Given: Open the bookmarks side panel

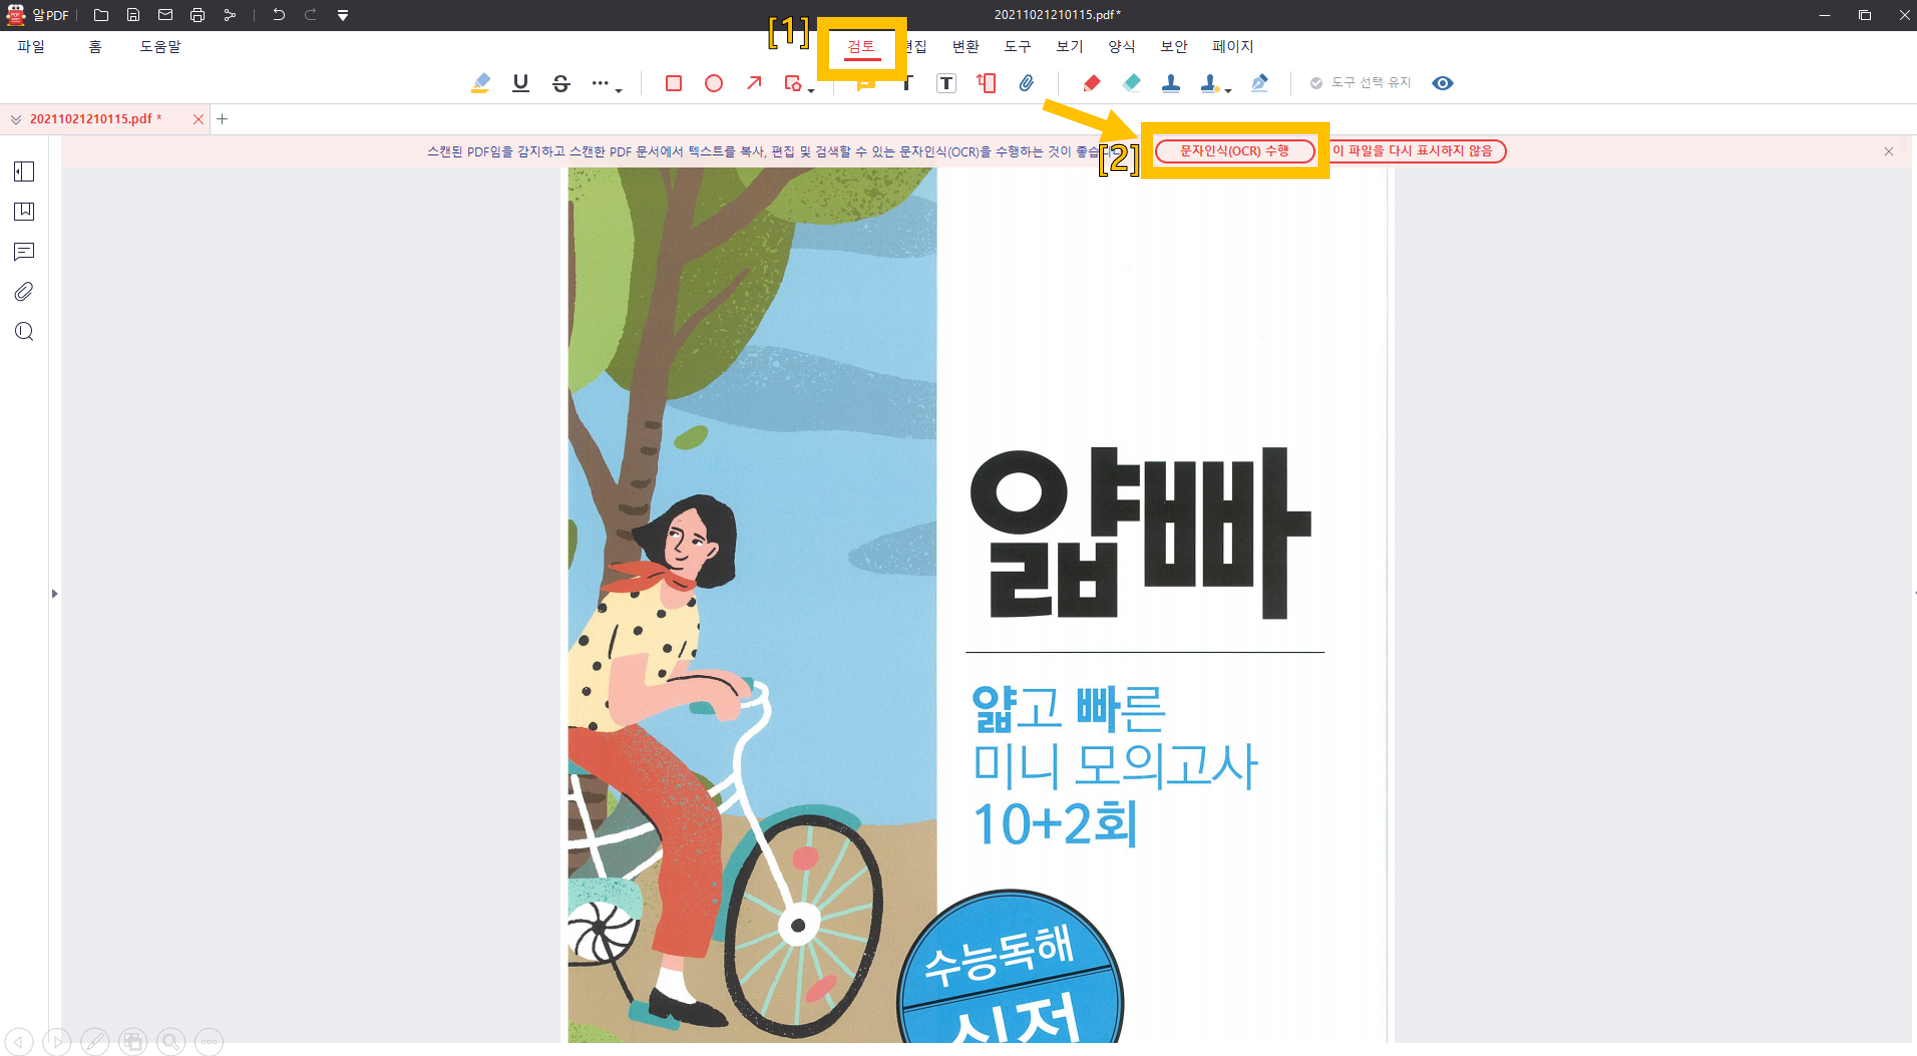Looking at the screenshot, I should (x=24, y=212).
